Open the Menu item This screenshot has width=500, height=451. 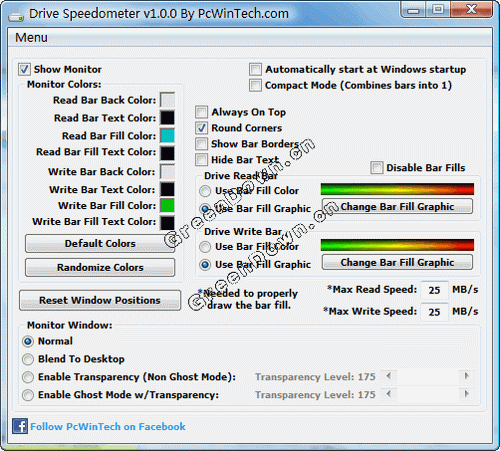[x=31, y=37]
